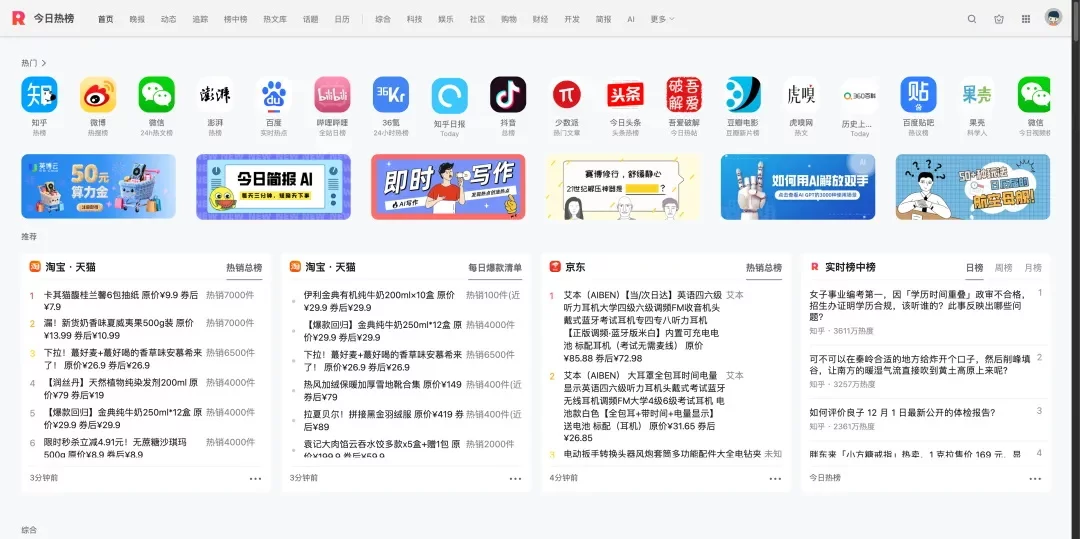
Task: Select the 日榜 tab
Action: (x=974, y=268)
